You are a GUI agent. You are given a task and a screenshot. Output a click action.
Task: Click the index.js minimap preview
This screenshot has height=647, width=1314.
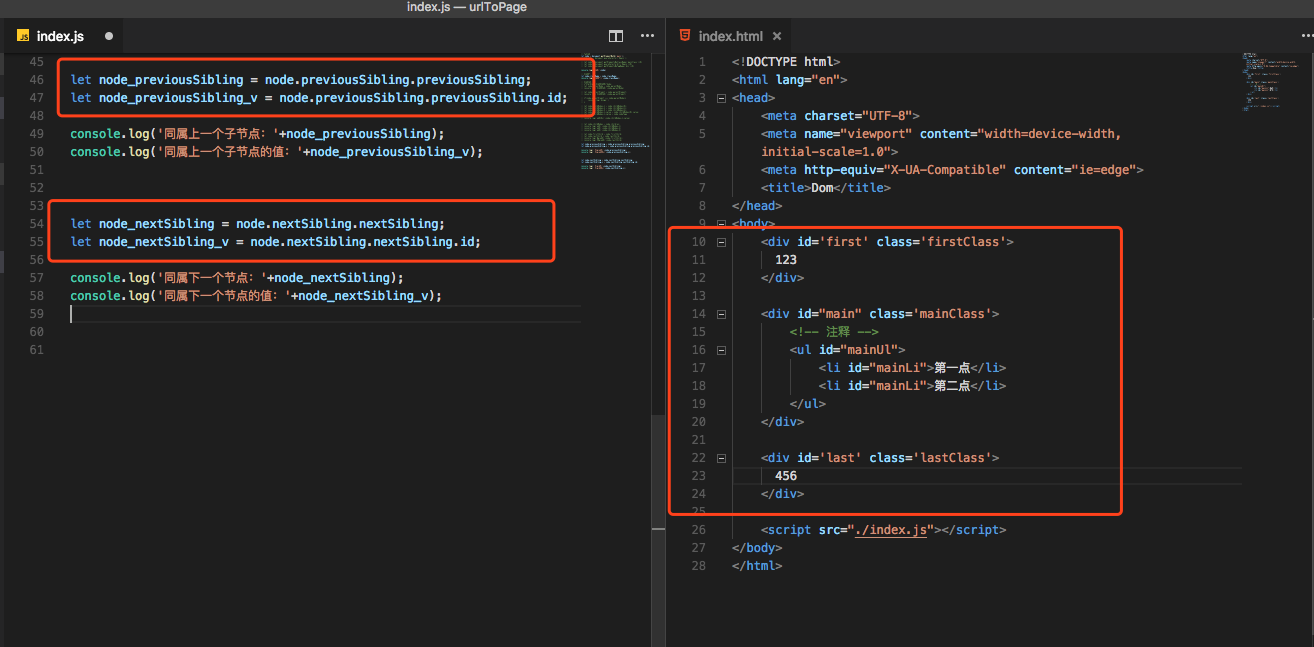click(x=614, y=111)
